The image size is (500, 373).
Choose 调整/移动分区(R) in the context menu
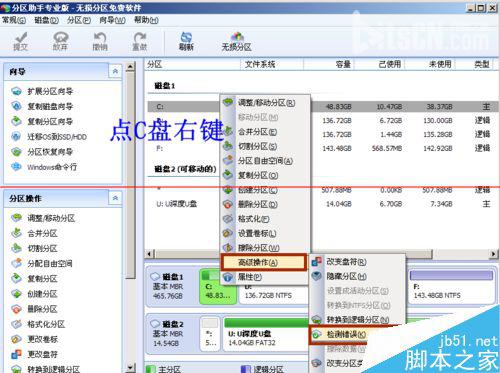coord(266,103)
